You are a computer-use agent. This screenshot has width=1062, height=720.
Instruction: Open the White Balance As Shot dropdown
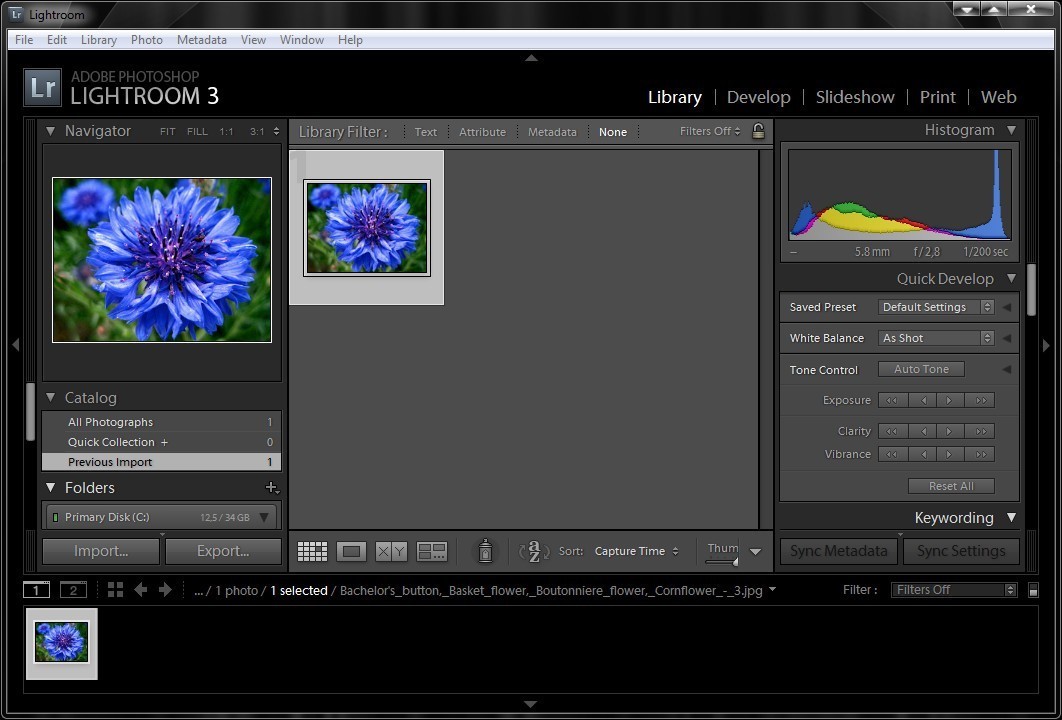click(936, 338)
